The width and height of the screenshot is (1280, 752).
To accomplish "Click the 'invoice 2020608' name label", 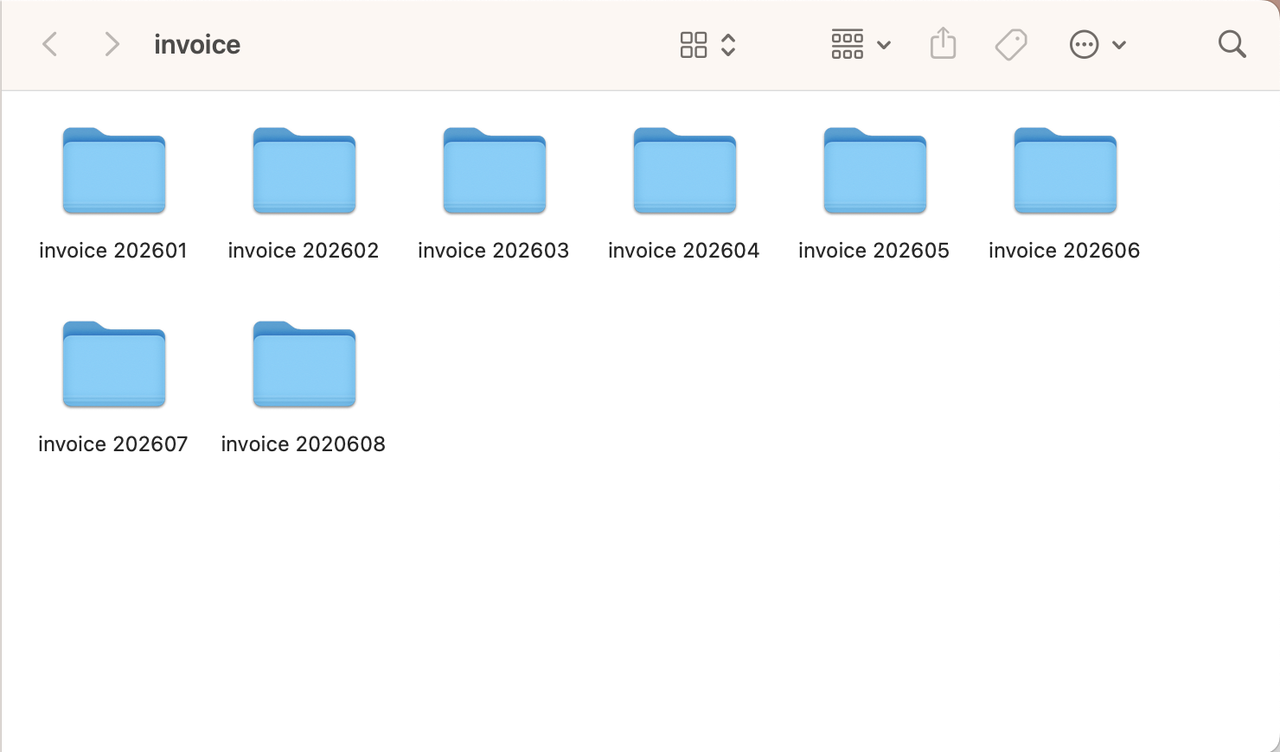I will (x=303, y=443).
